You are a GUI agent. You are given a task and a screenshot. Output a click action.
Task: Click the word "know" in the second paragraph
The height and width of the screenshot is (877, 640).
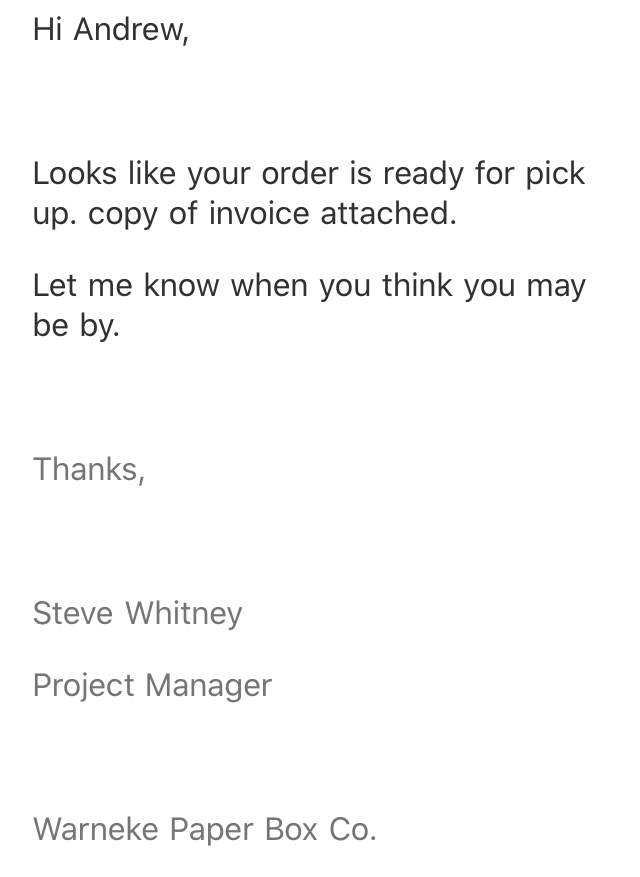click(x=182, y=285)
